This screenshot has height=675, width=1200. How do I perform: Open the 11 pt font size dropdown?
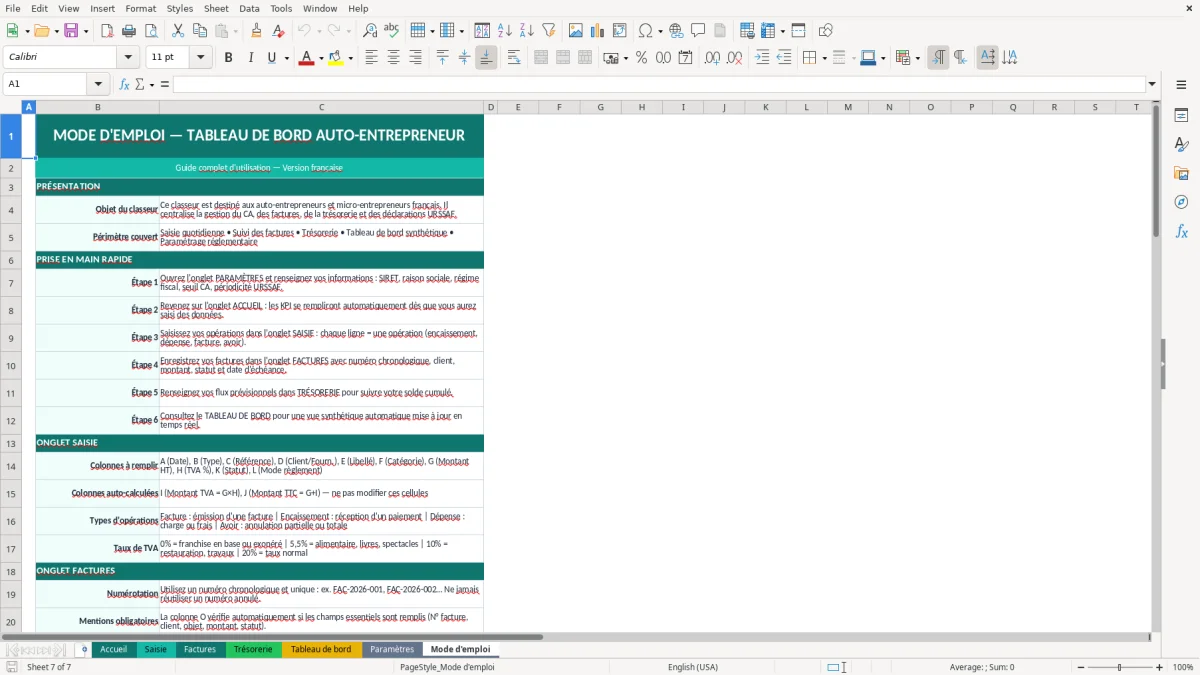201,58
